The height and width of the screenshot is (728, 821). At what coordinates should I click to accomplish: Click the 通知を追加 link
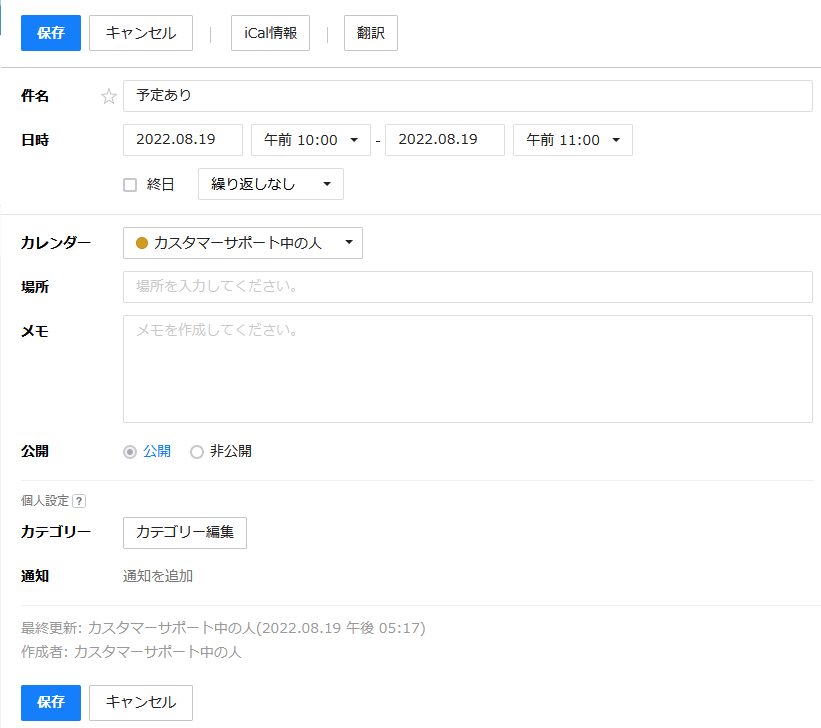158,576
